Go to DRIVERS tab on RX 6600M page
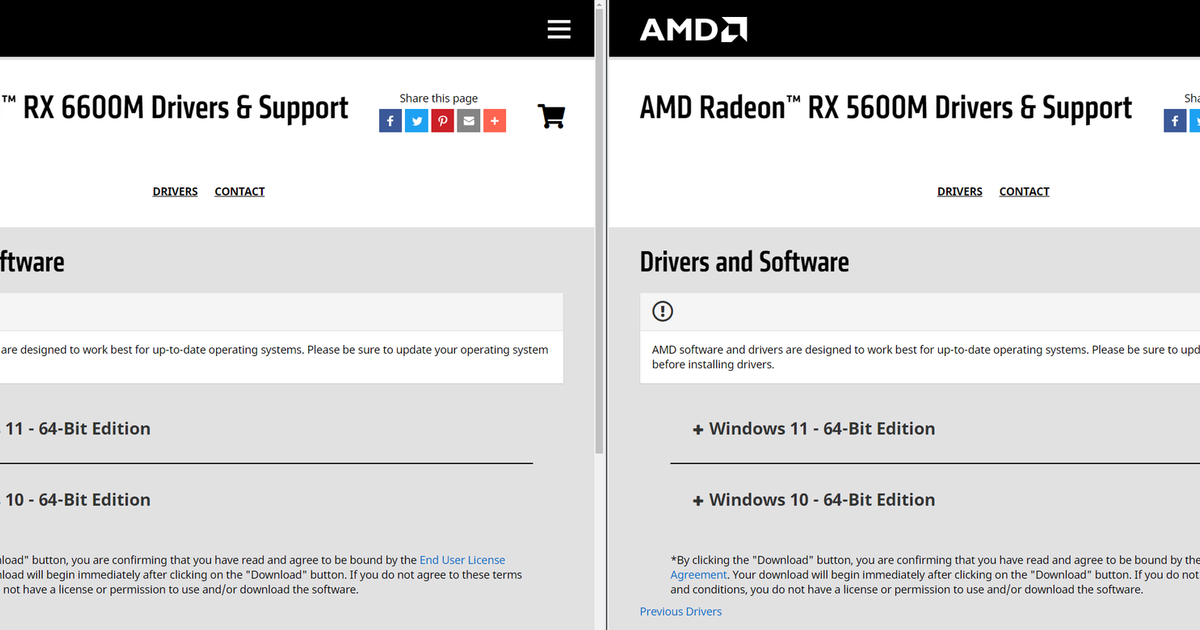The height and width of the screenshot is (630, 1200). pos(175,191)
